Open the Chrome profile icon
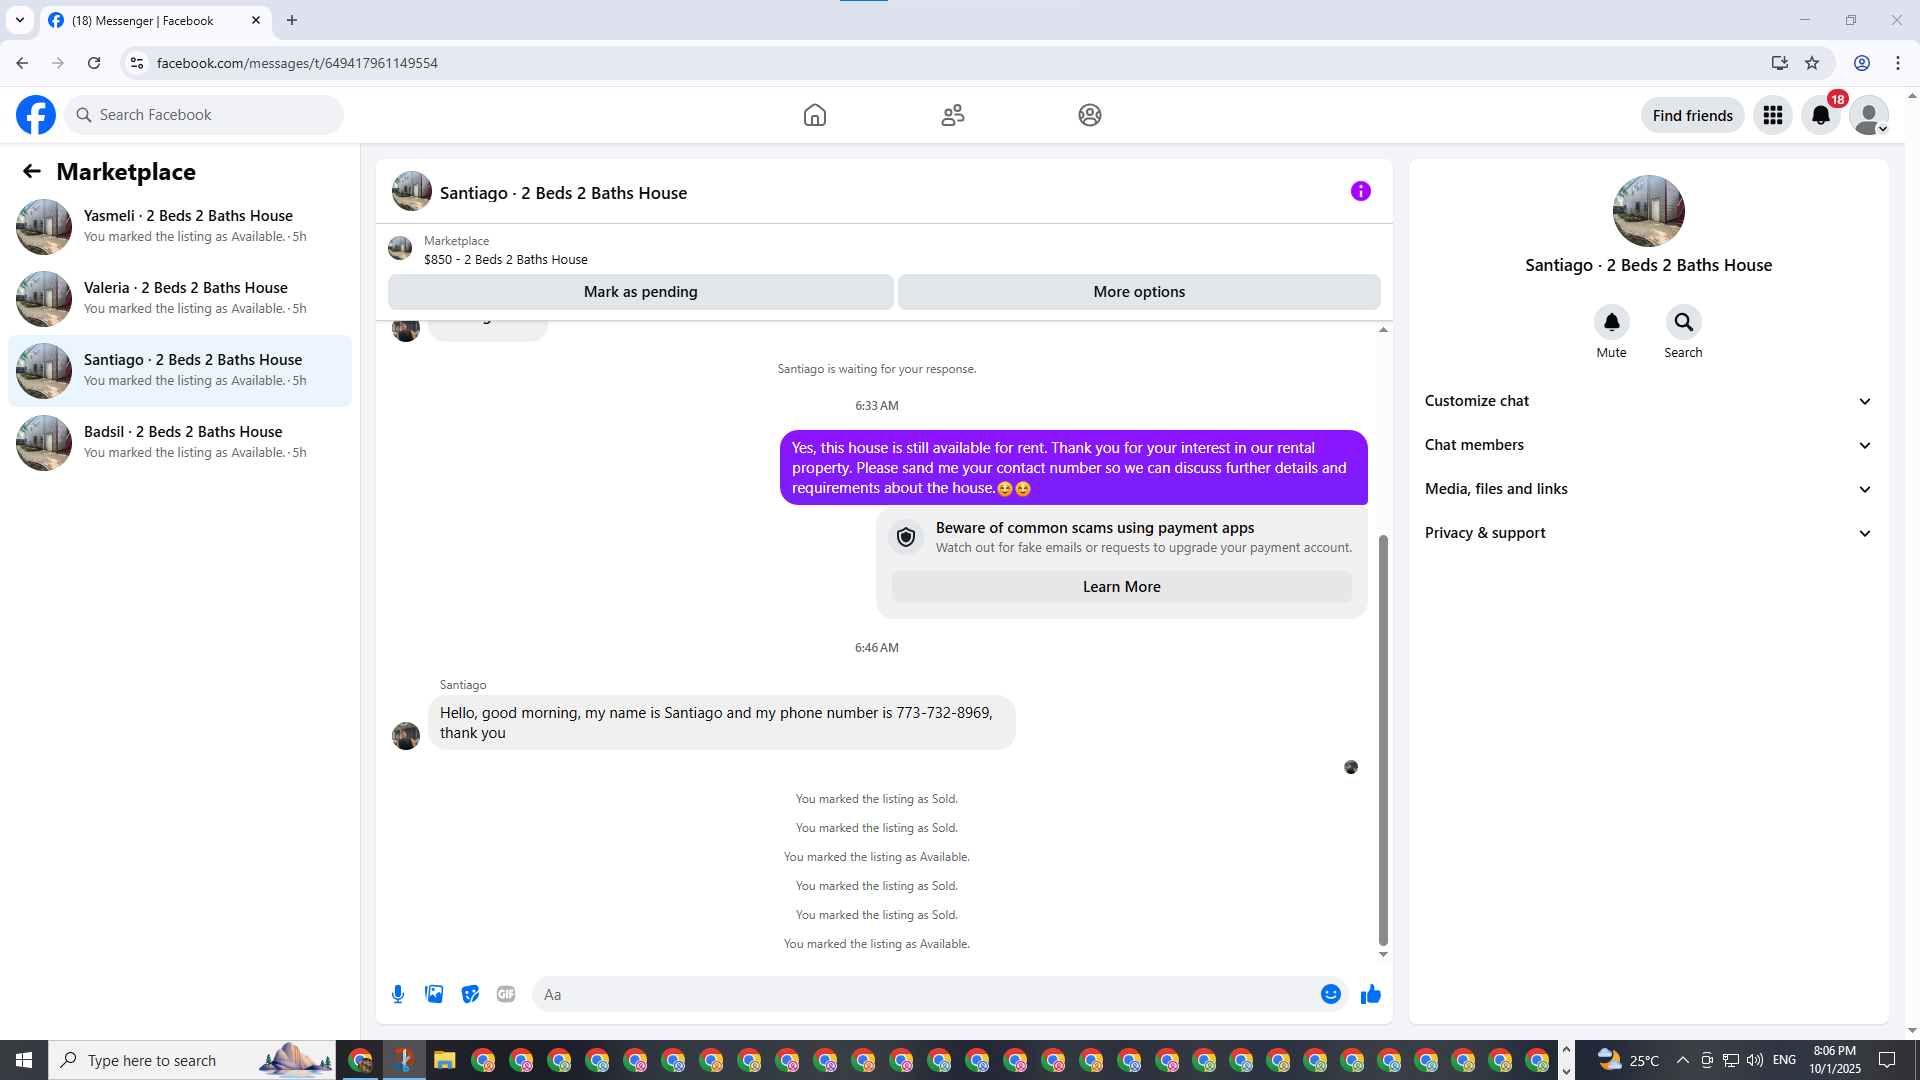The width and height of the screenshot is (1920, 1080). (x=1862, y=63)
